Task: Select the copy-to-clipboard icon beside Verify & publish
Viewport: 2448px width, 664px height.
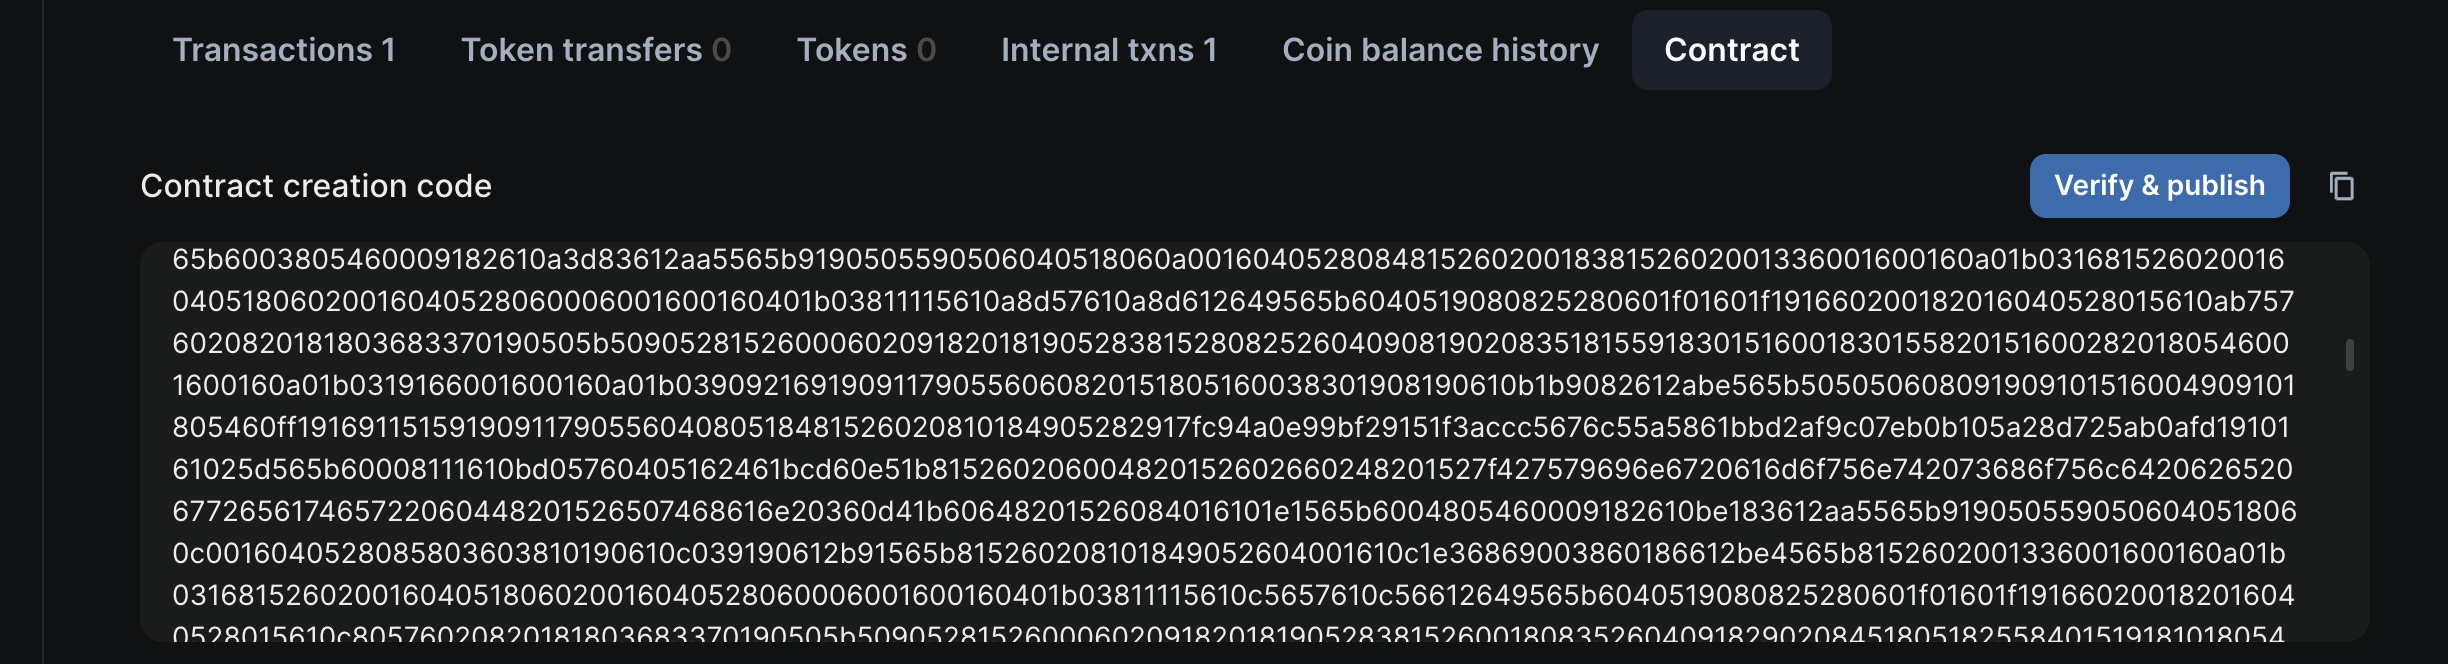Action: 2342,185
